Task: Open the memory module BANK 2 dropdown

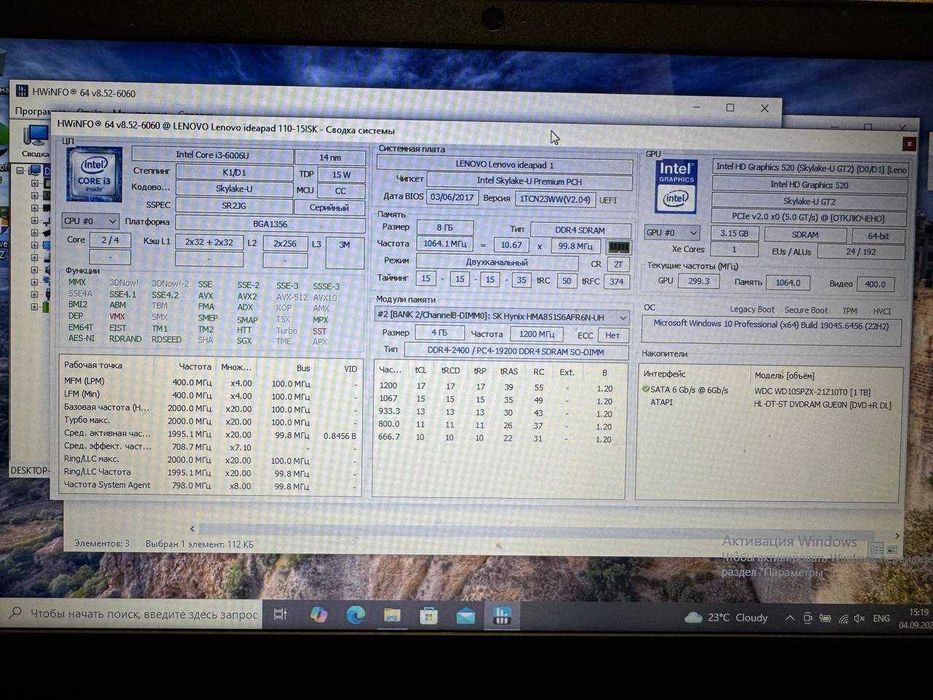Action: (502, 315)
